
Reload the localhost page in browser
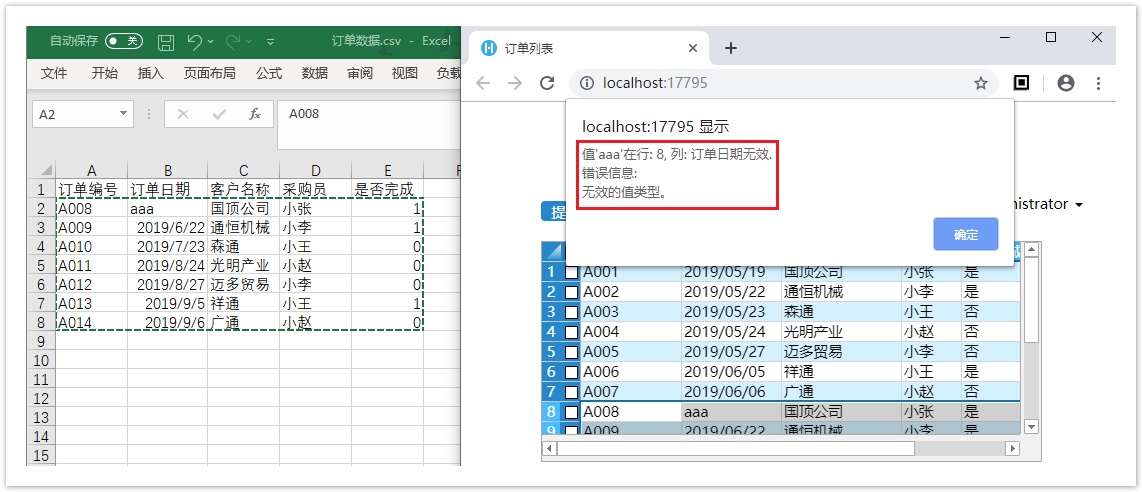click(547, 83)
